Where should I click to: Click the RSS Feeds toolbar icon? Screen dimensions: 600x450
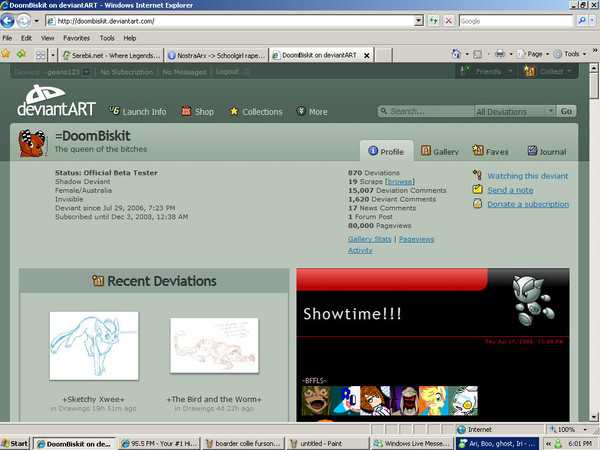(x=478, y=54)
